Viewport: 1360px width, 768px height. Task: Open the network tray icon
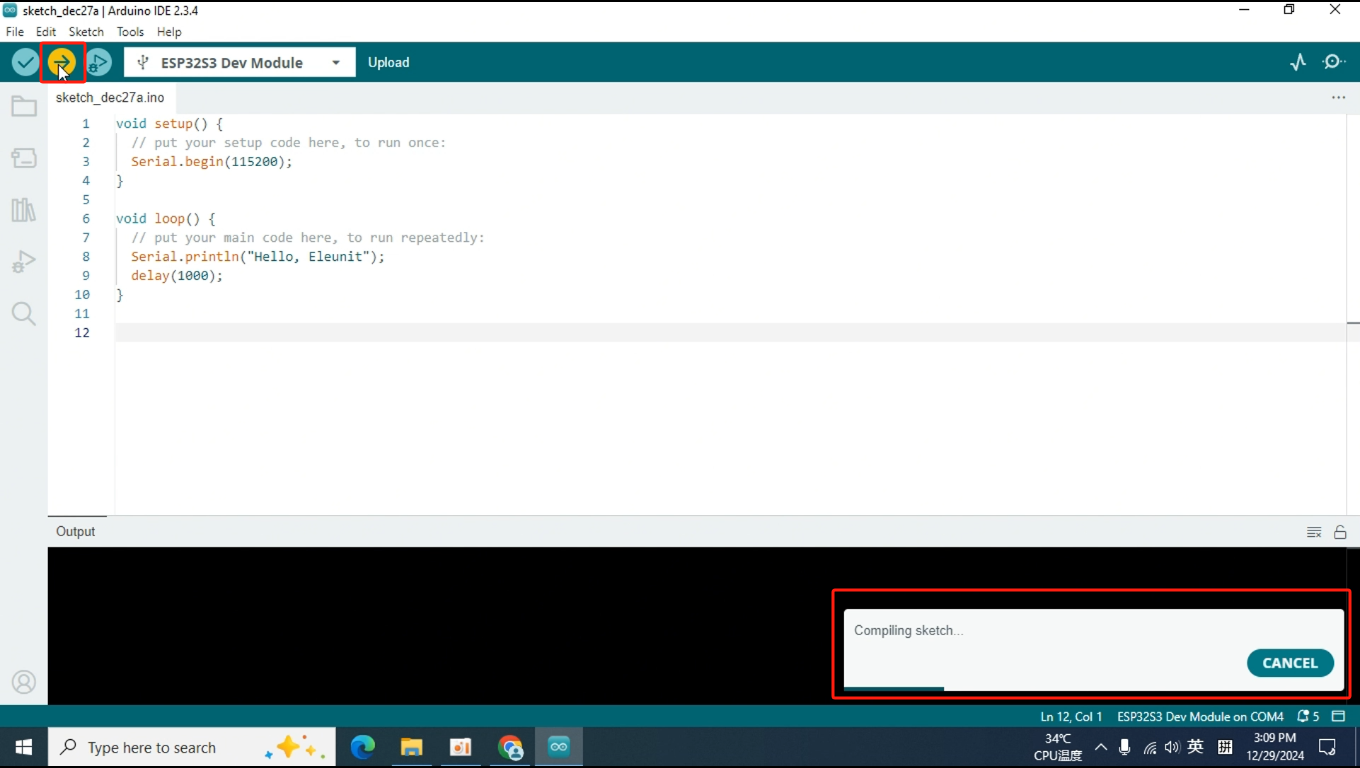point(1149,747)
